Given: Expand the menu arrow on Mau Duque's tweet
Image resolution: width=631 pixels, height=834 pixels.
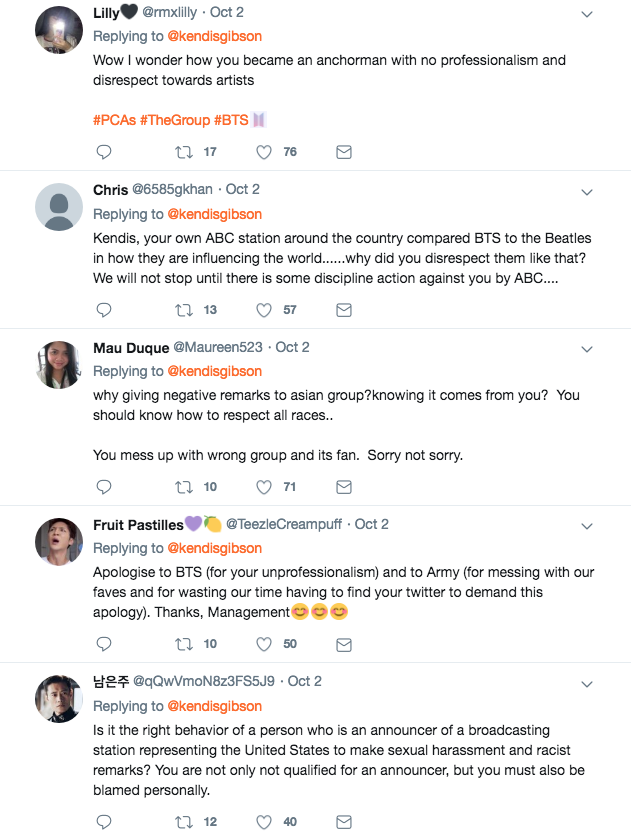Looking at the screenshot, I should [x=588, y=349].
